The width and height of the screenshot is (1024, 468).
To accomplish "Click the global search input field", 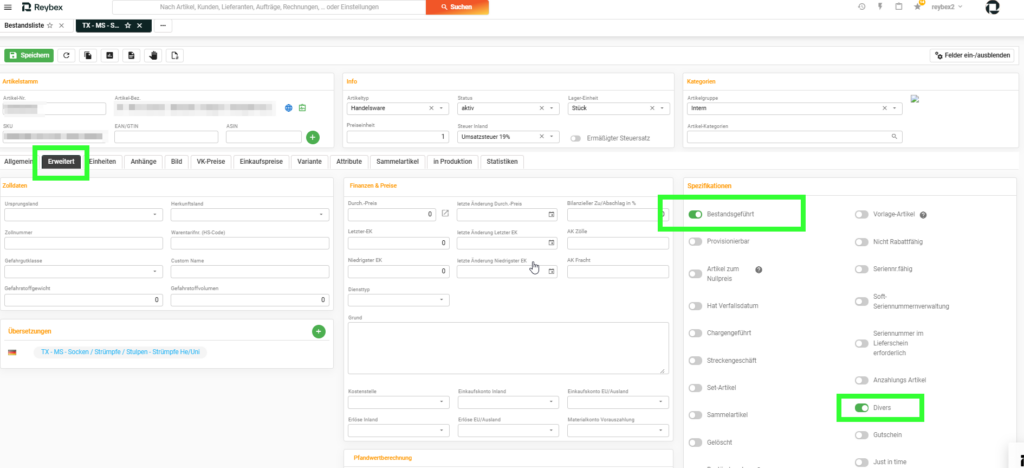I will pos(269,7).
